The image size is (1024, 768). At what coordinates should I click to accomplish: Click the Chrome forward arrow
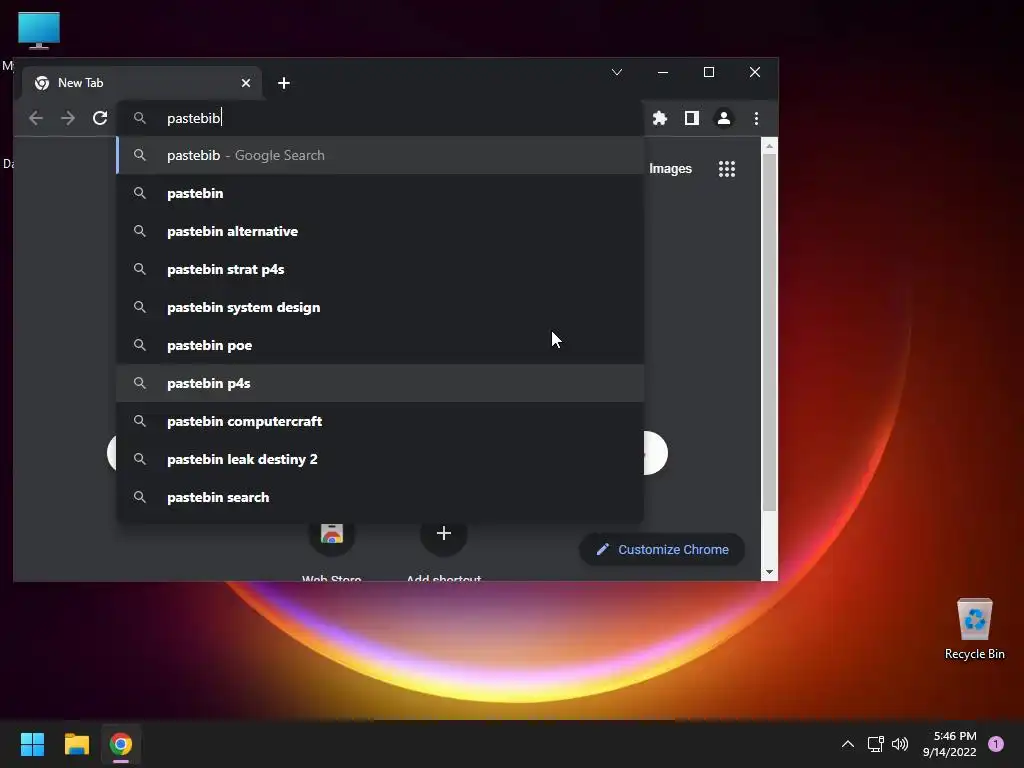(x=68, y=118)
